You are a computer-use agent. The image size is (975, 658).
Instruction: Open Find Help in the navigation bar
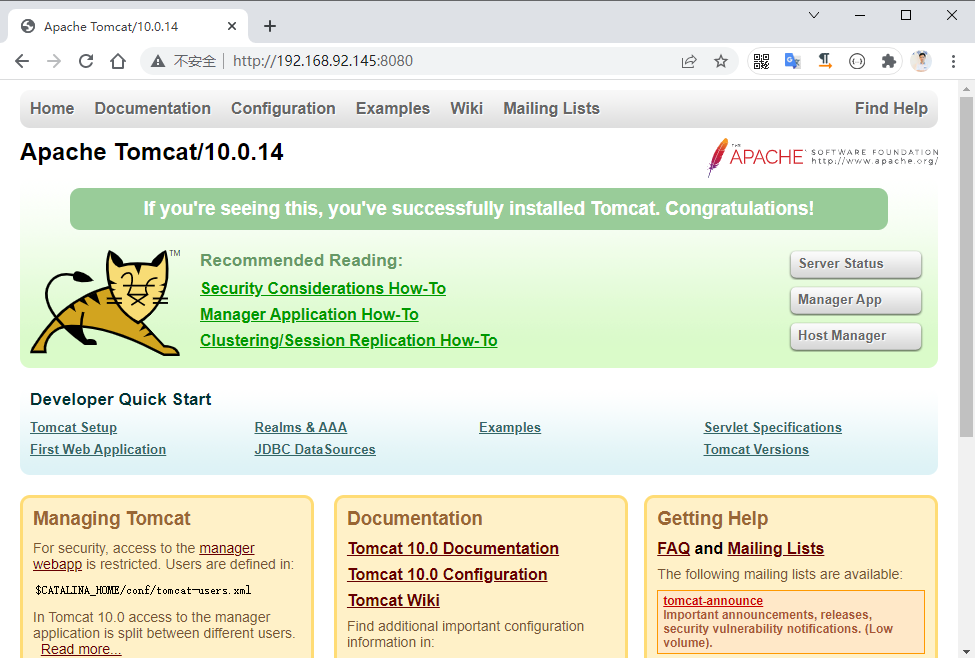tap(891, 108)
